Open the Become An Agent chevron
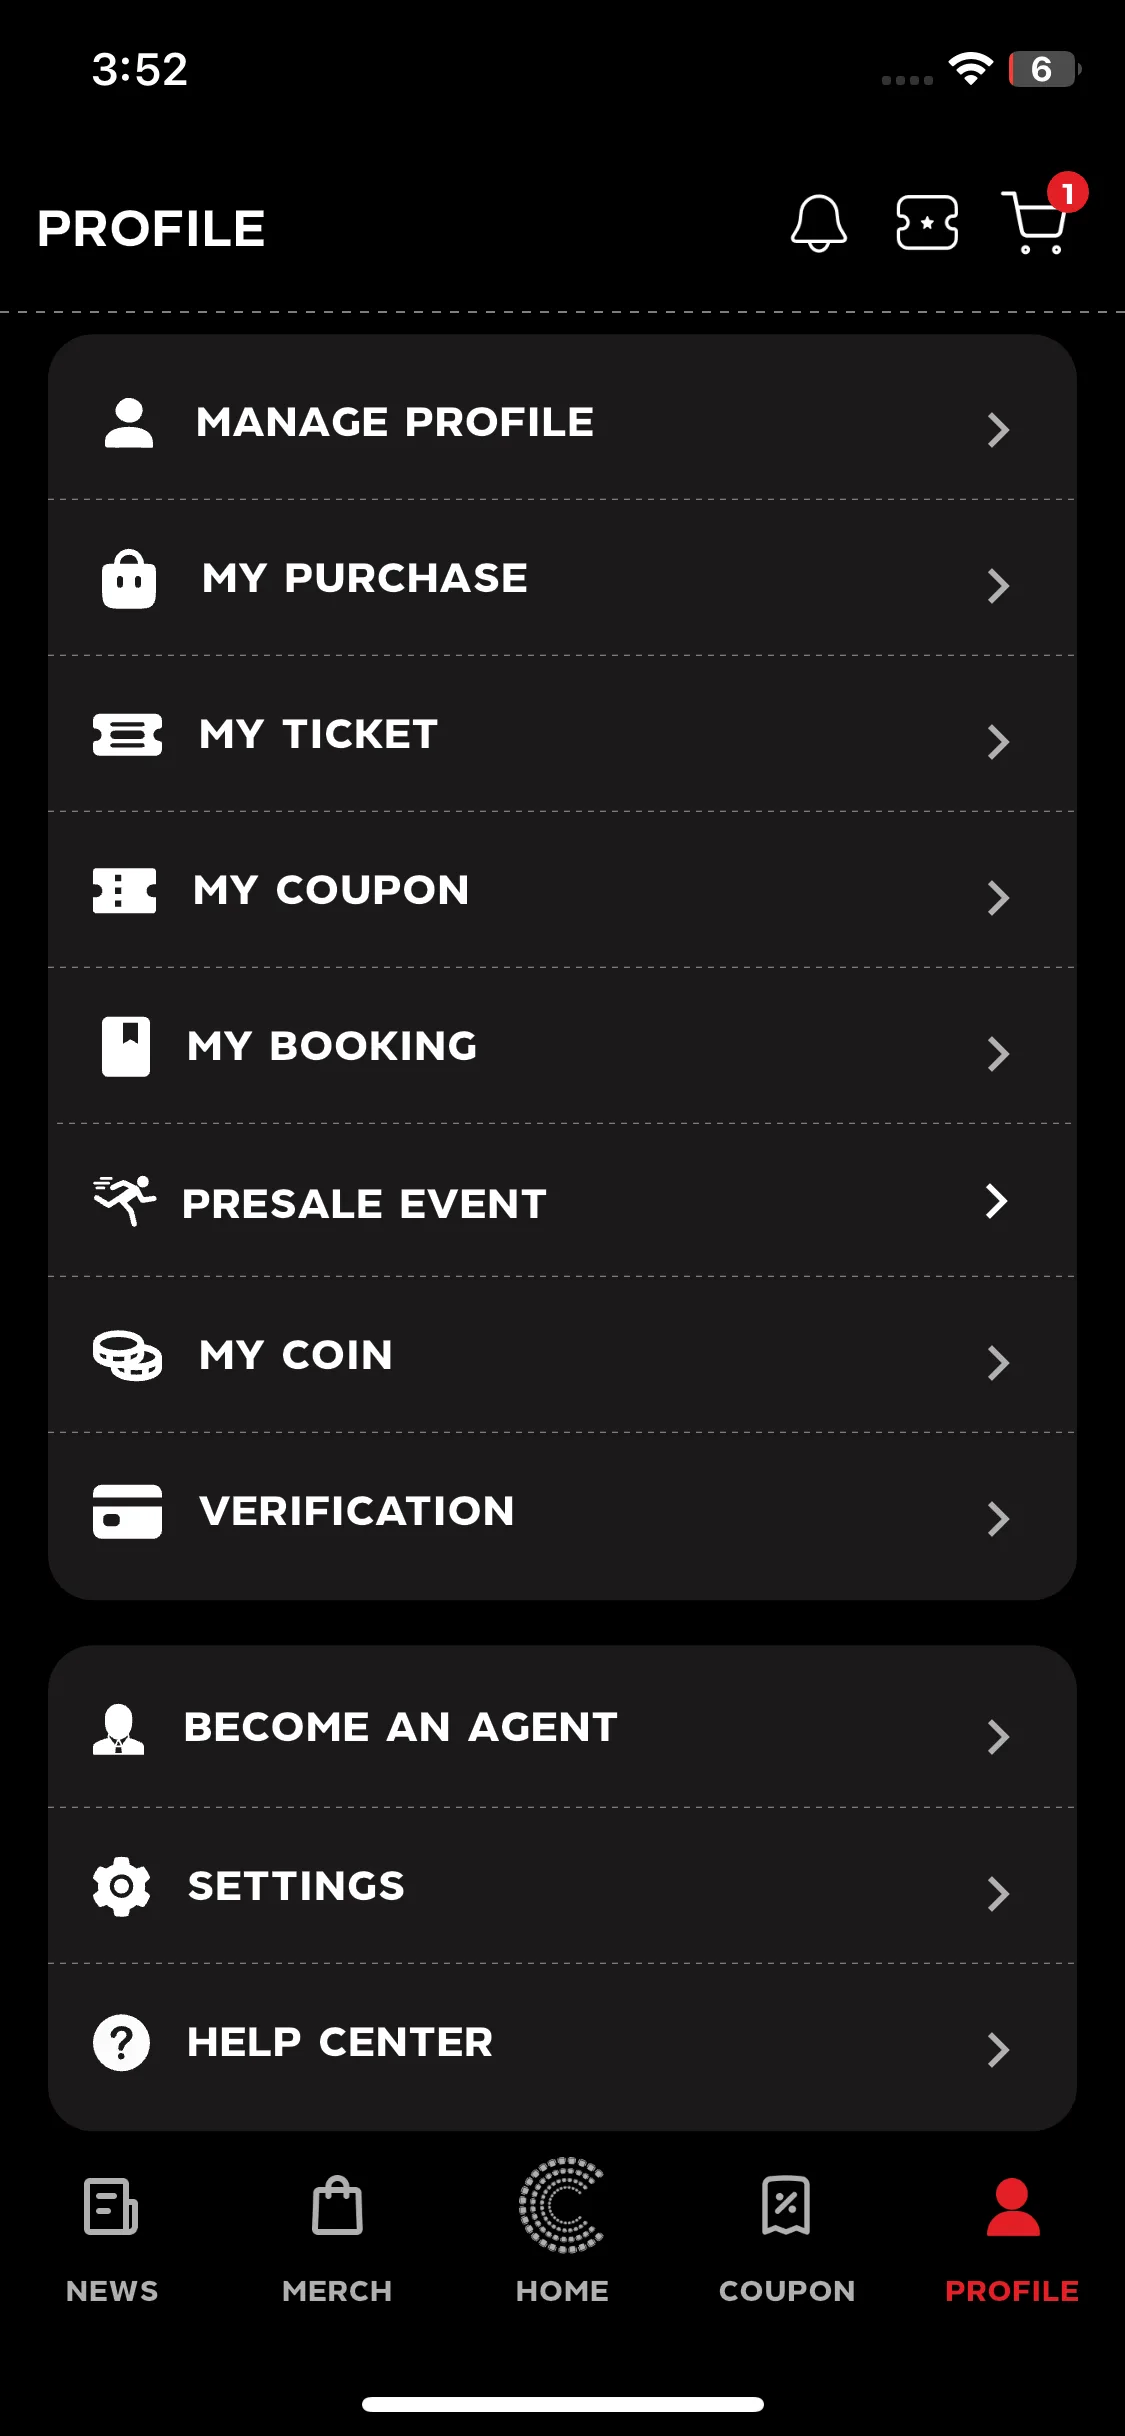Image resolution: width=1125 pixels, height=2436 pixels. [998, 1737]
